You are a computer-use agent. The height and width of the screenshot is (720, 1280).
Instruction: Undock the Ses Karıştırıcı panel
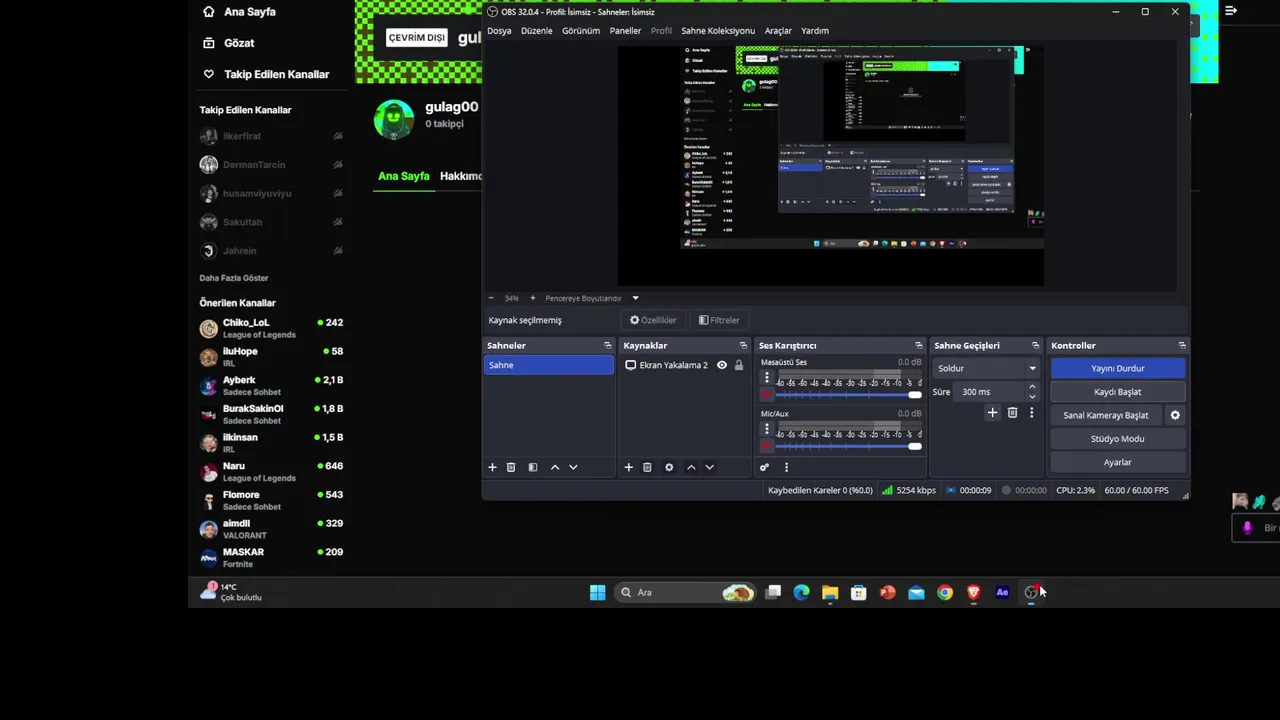(918, 345)
